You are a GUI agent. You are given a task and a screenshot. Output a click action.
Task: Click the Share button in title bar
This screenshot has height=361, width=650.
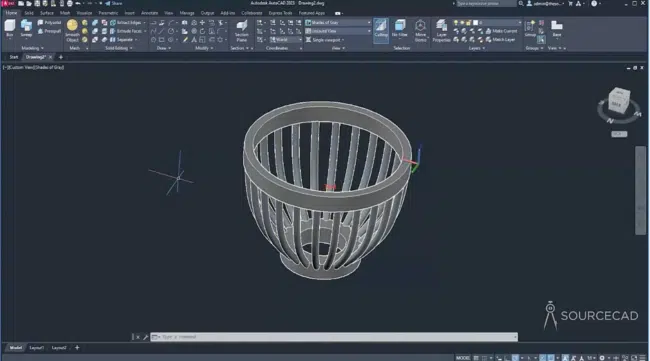pyautogui.click(x=114, y=3)
